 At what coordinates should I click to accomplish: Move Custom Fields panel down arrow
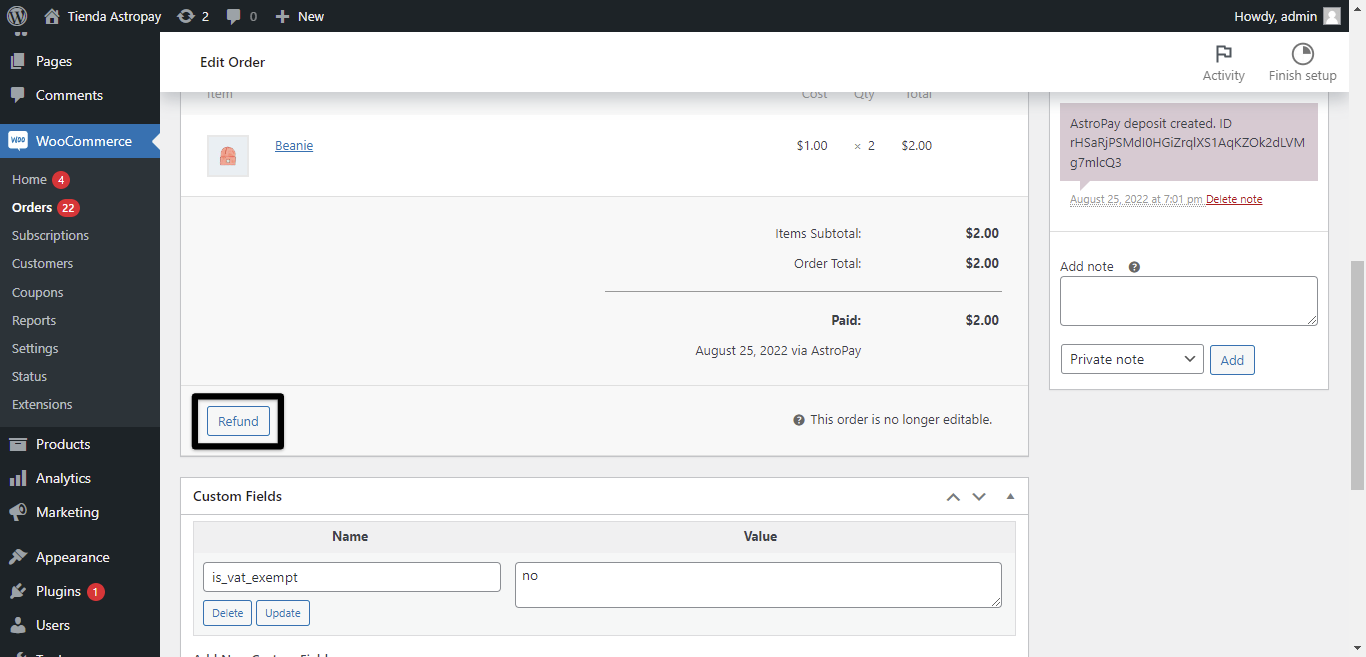pos(979,496)
